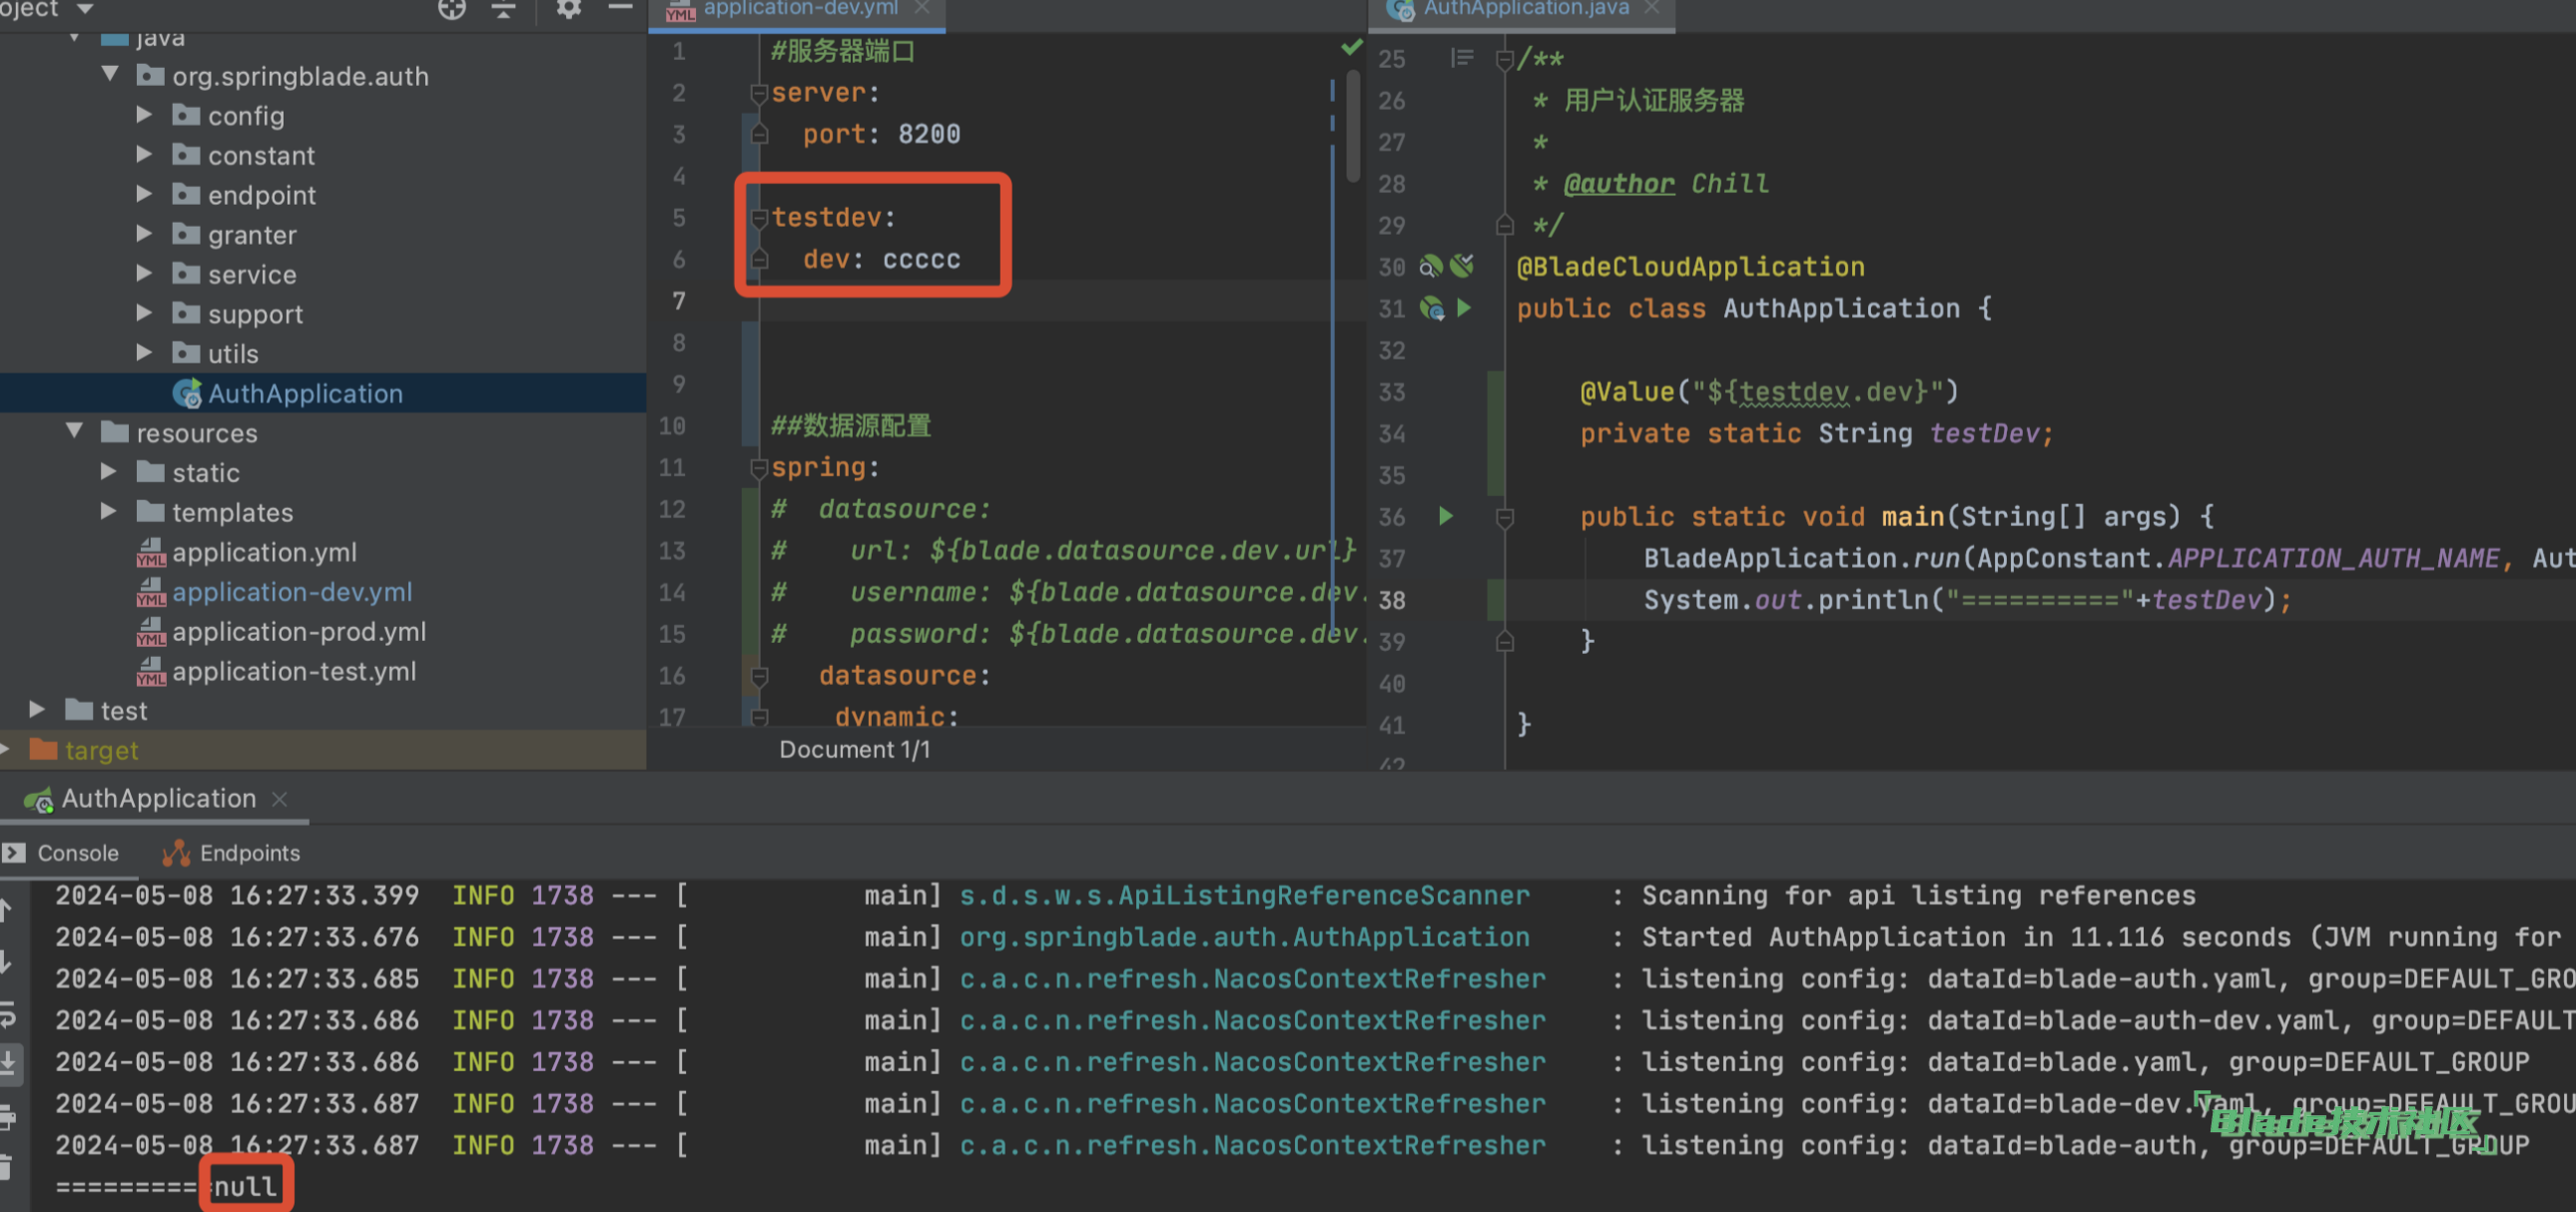Select the target folder

pyautogui.click(x=101, y=750)
